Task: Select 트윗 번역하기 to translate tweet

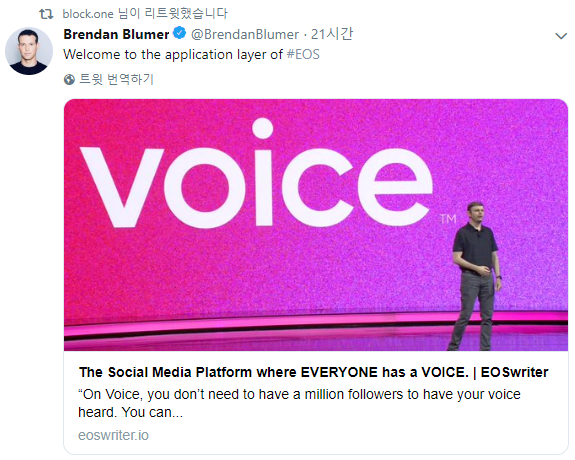Action: click(x=116, y=79)
